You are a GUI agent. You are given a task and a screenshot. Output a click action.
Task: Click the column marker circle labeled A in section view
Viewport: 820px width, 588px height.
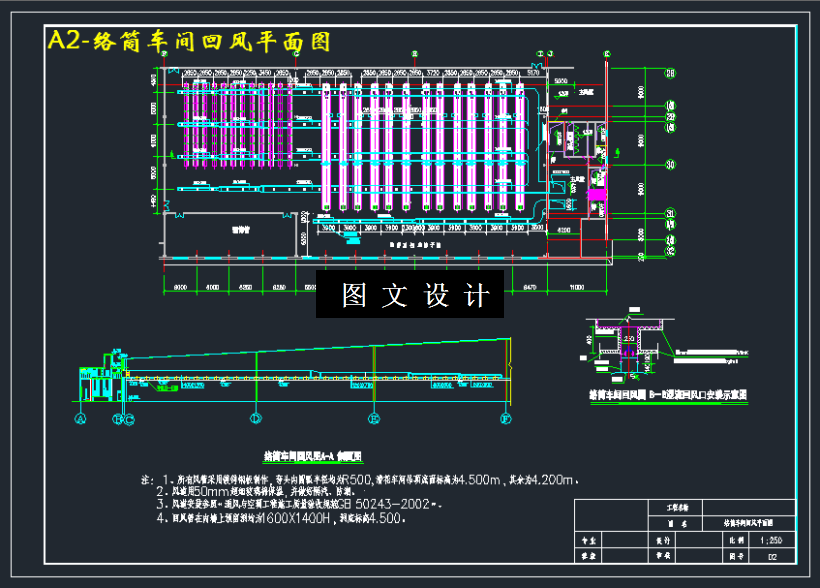(x=80, y=417)
